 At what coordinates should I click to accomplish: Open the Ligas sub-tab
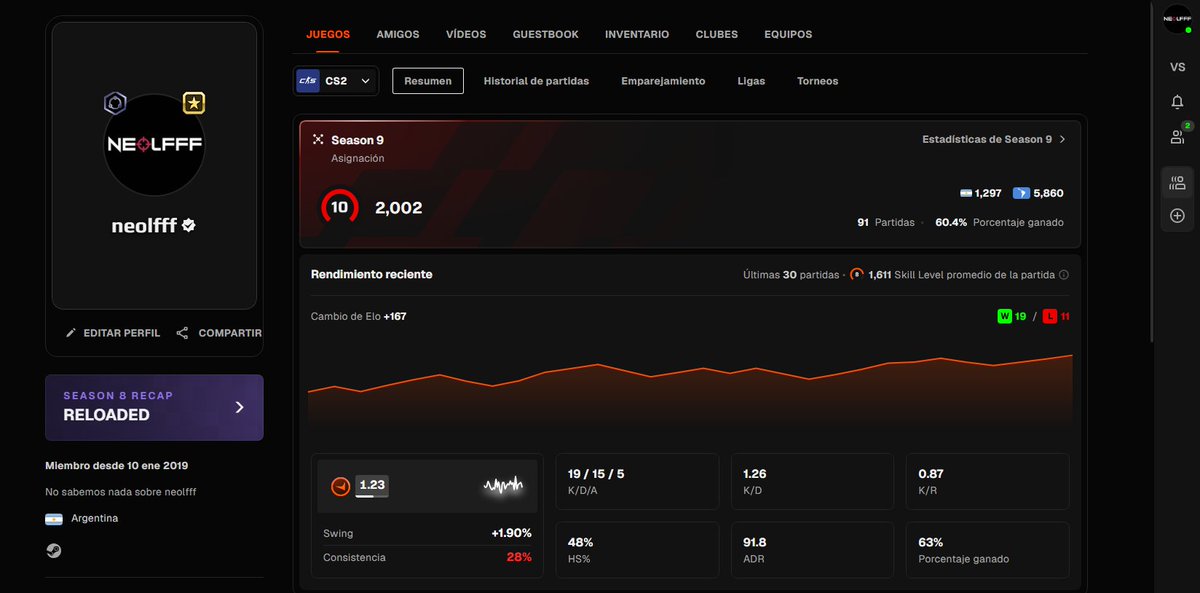click(x=751, y=81)
